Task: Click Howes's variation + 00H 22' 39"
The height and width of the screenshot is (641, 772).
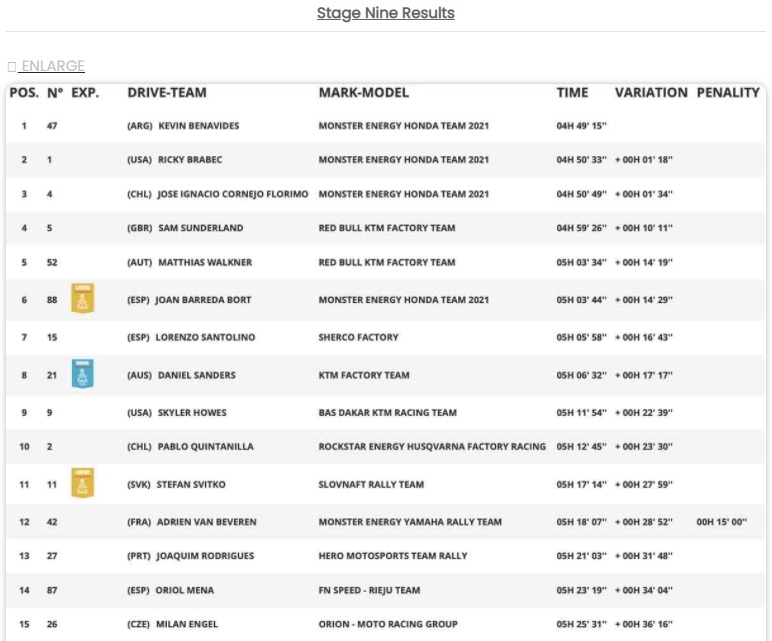Action: coord(644,413)
